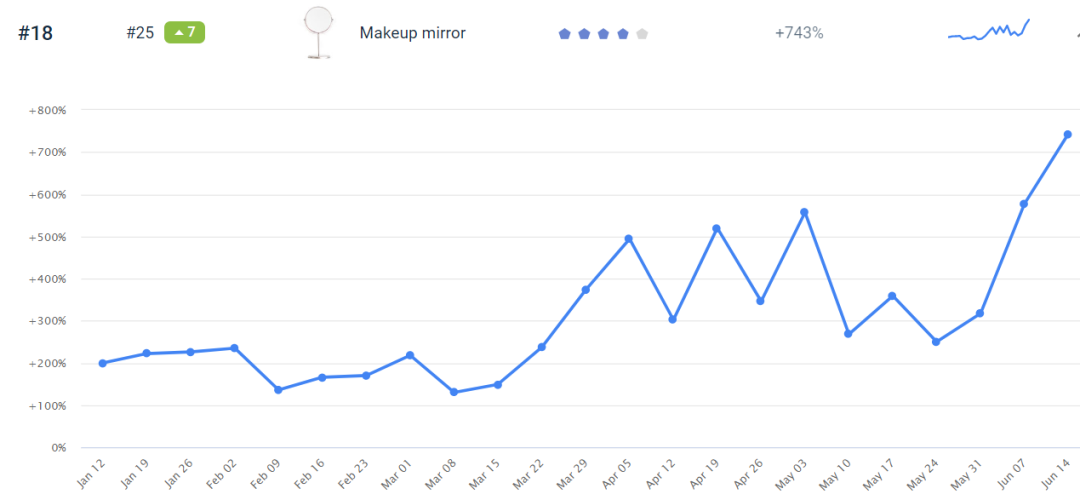Click the green +7 rank change badge
Image resolution: width=1080 pixels, height=500 pixels.
point(185,32)
